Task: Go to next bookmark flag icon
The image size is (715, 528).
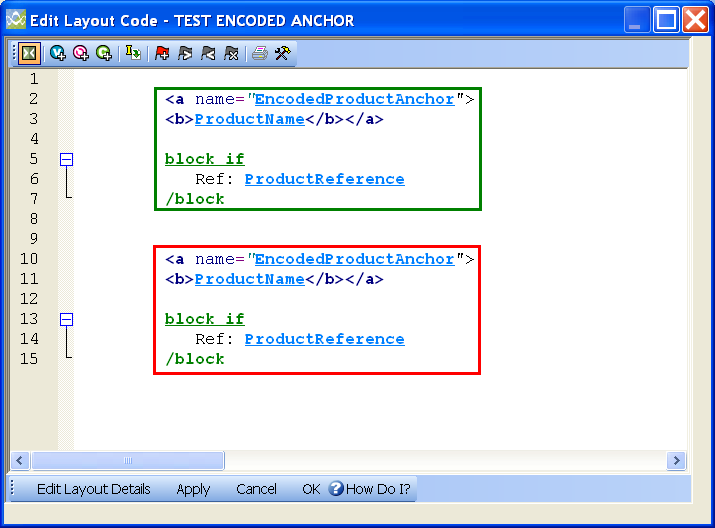Action: [185, 53]
